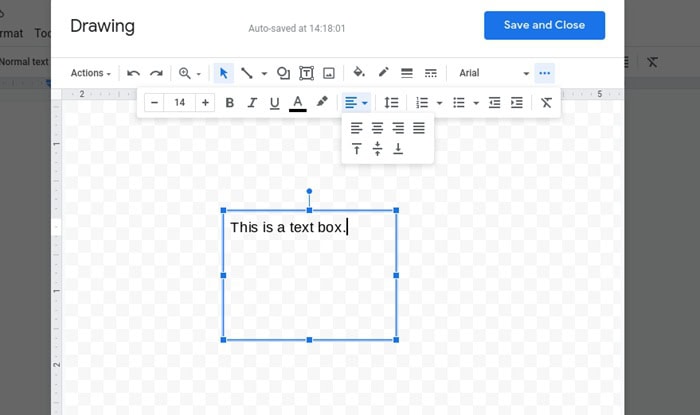Expand bulleted list style arrow
The height and width of the screenshot is (415, 700).
[476, 104]
